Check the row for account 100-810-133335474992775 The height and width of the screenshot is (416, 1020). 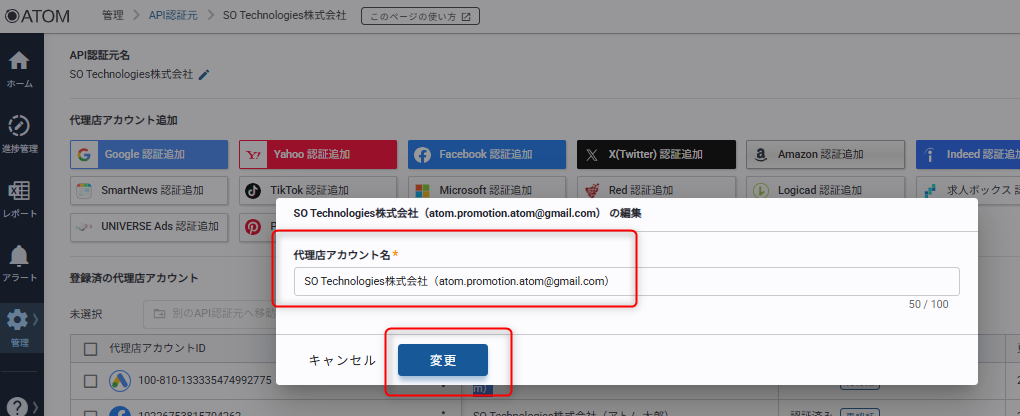click(x=91, y=381)
